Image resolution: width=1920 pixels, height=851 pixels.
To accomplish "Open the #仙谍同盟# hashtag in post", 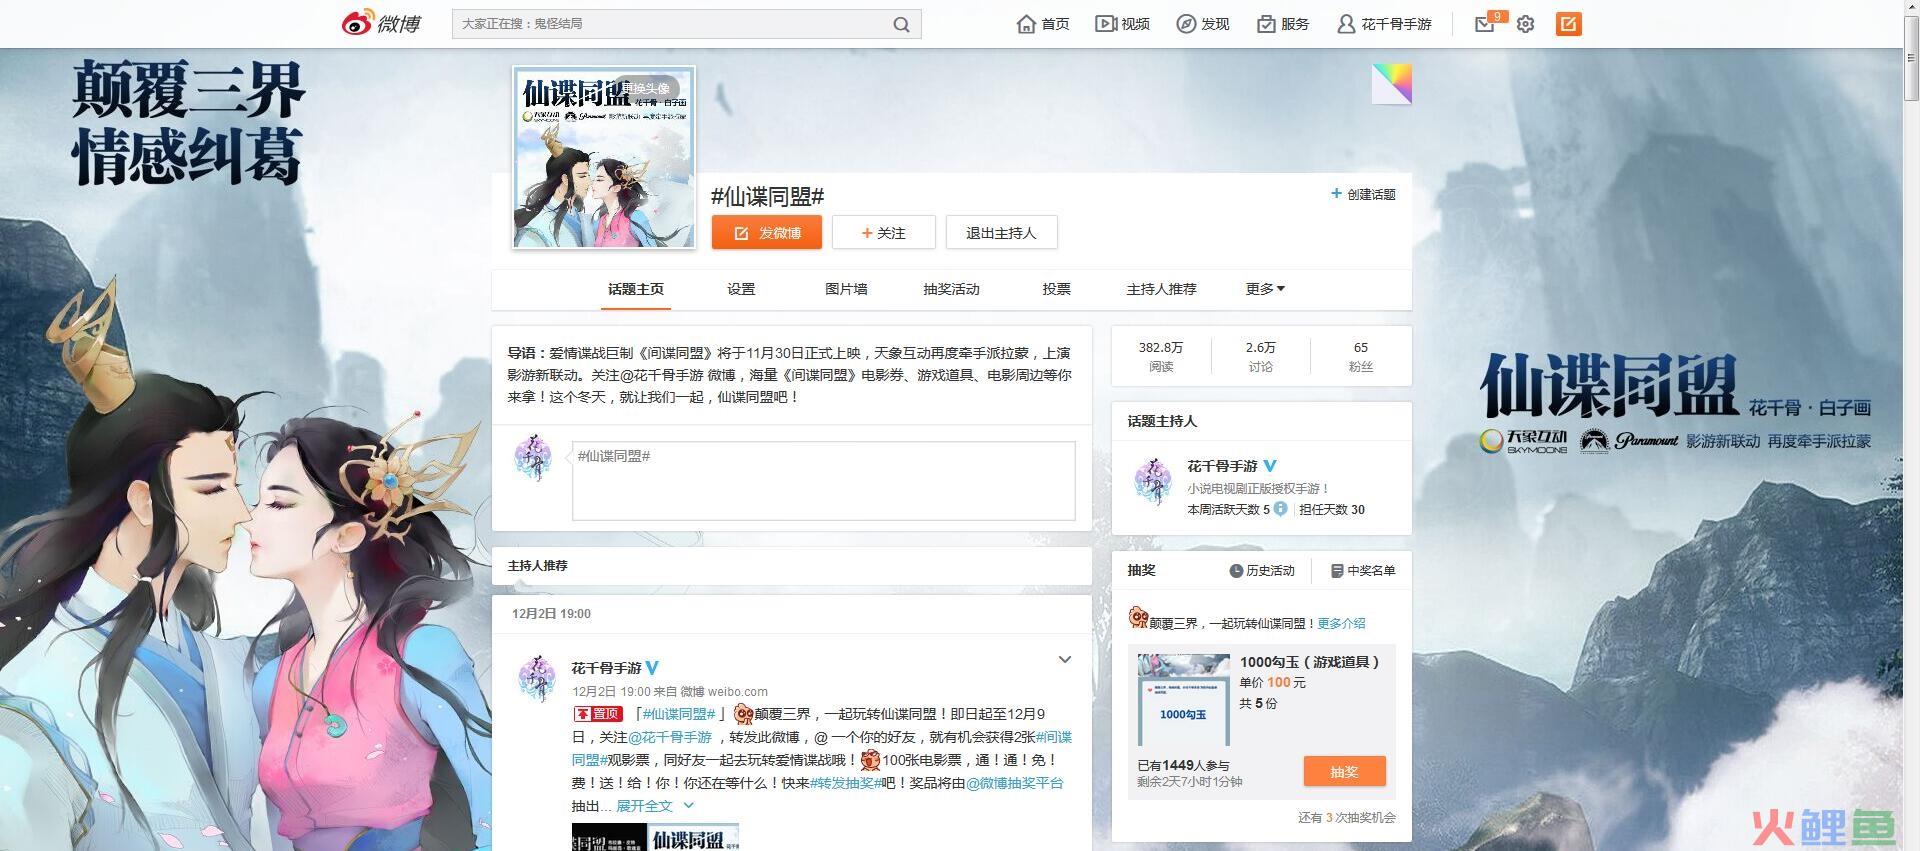I will point(679,714).
